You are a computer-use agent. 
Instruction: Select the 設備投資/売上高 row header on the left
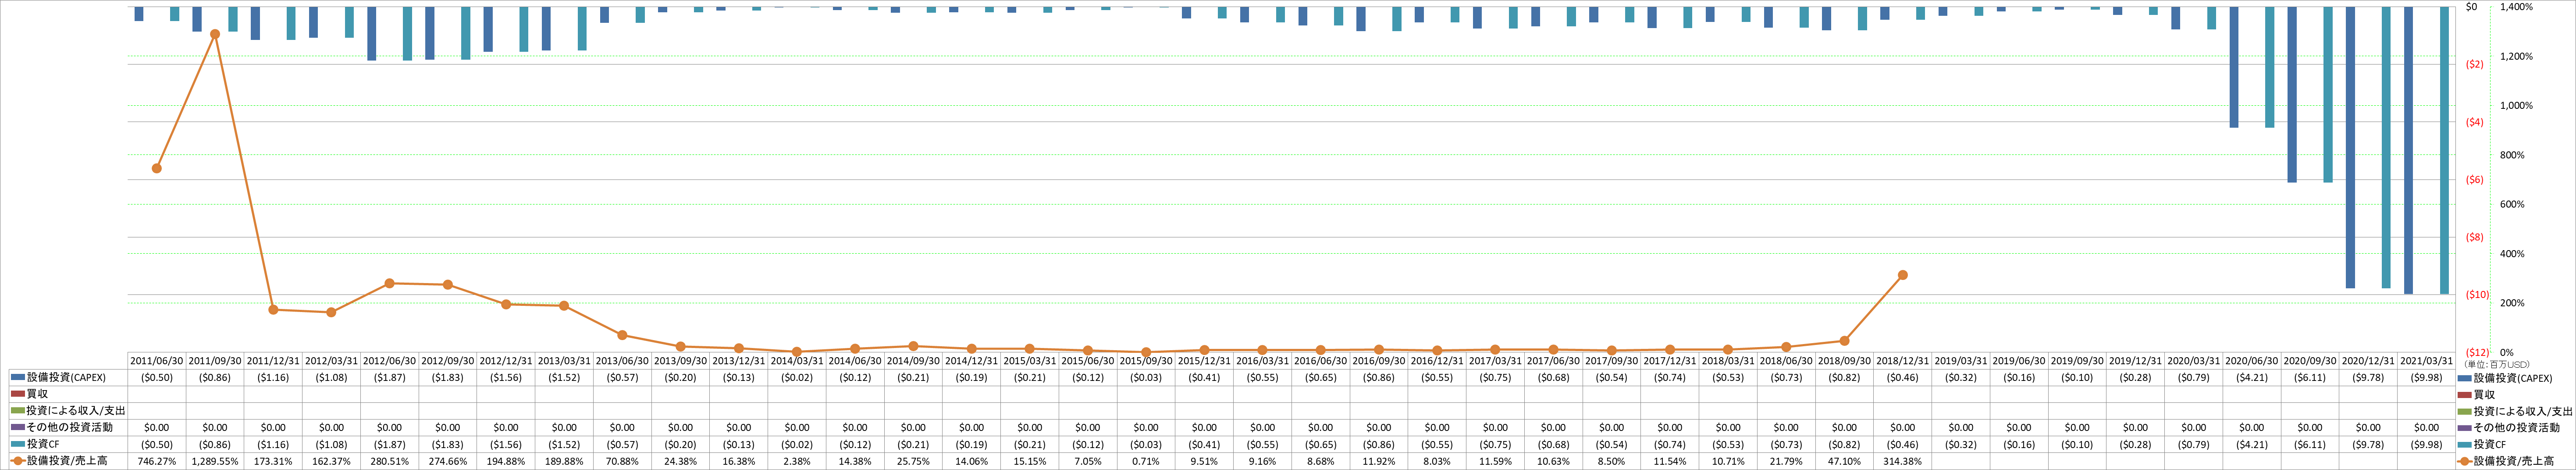[x=67, y=461]
